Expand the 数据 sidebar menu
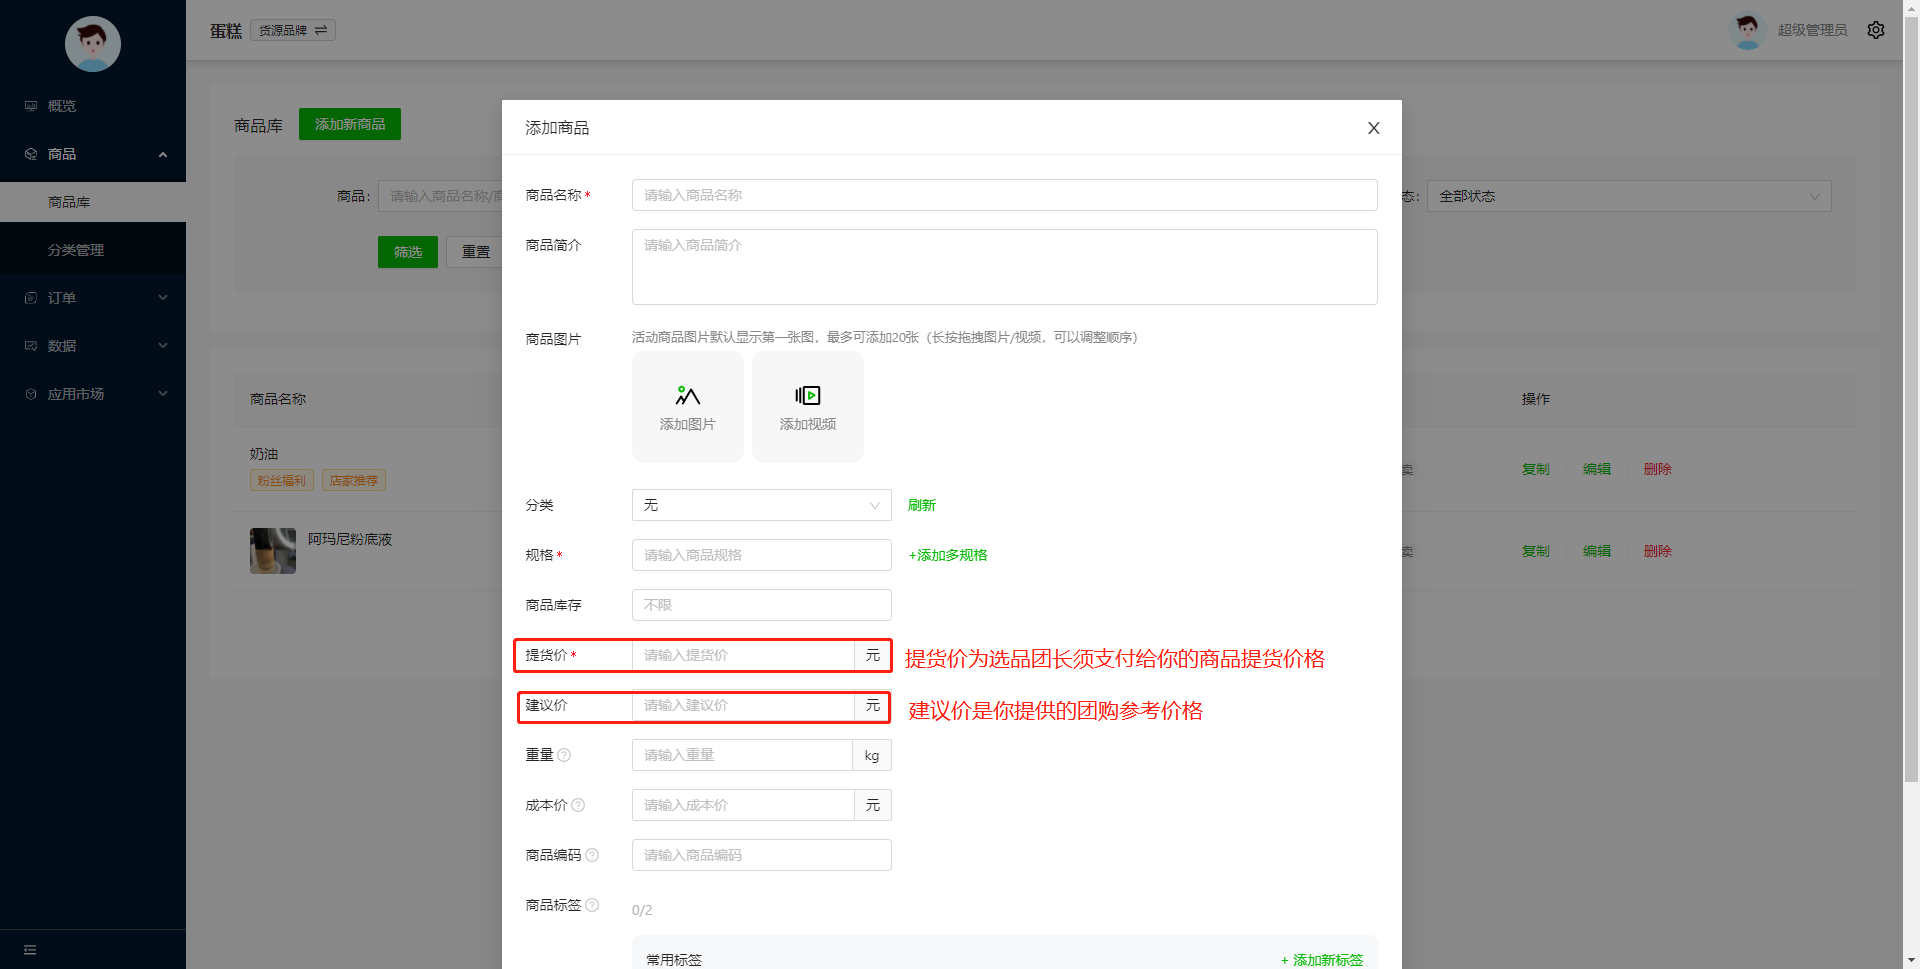The image size is (1920, 969). tap(93, 346)
